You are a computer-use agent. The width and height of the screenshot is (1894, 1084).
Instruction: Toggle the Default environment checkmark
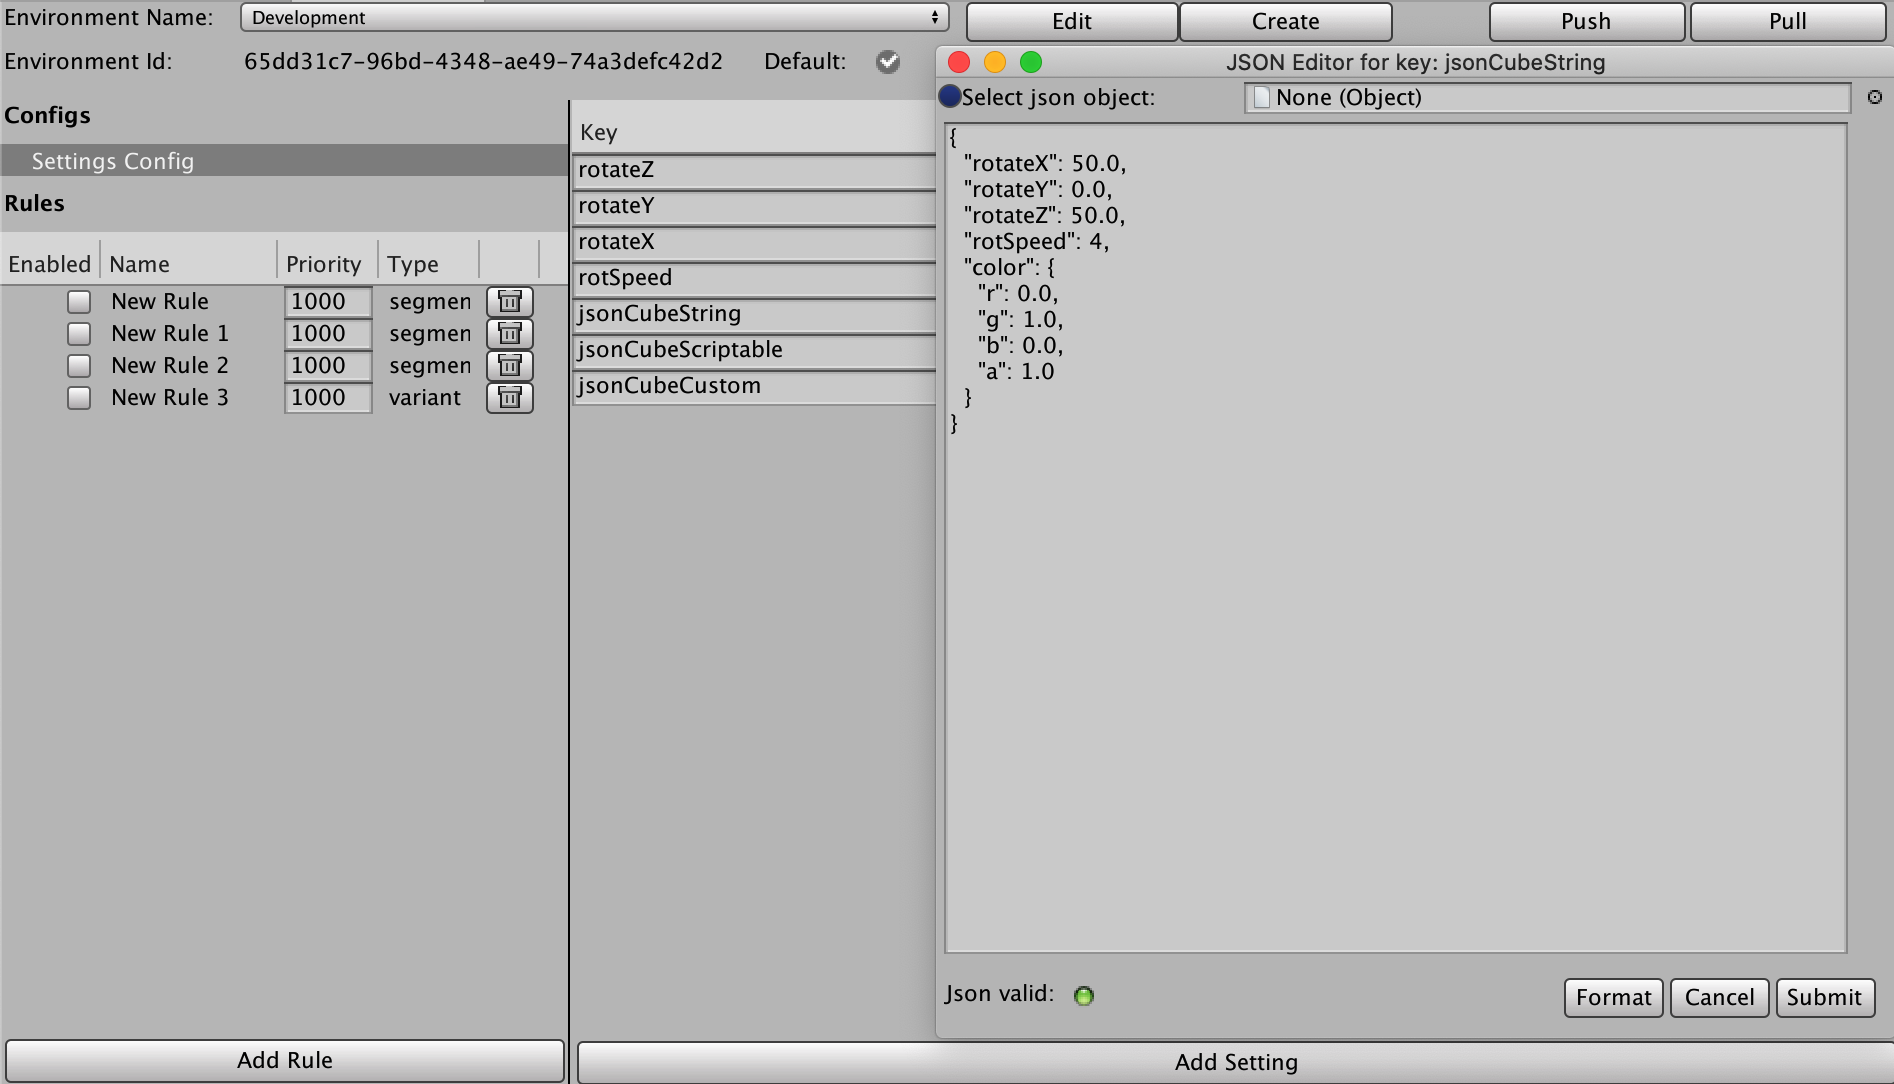click(x=888, y=62)
